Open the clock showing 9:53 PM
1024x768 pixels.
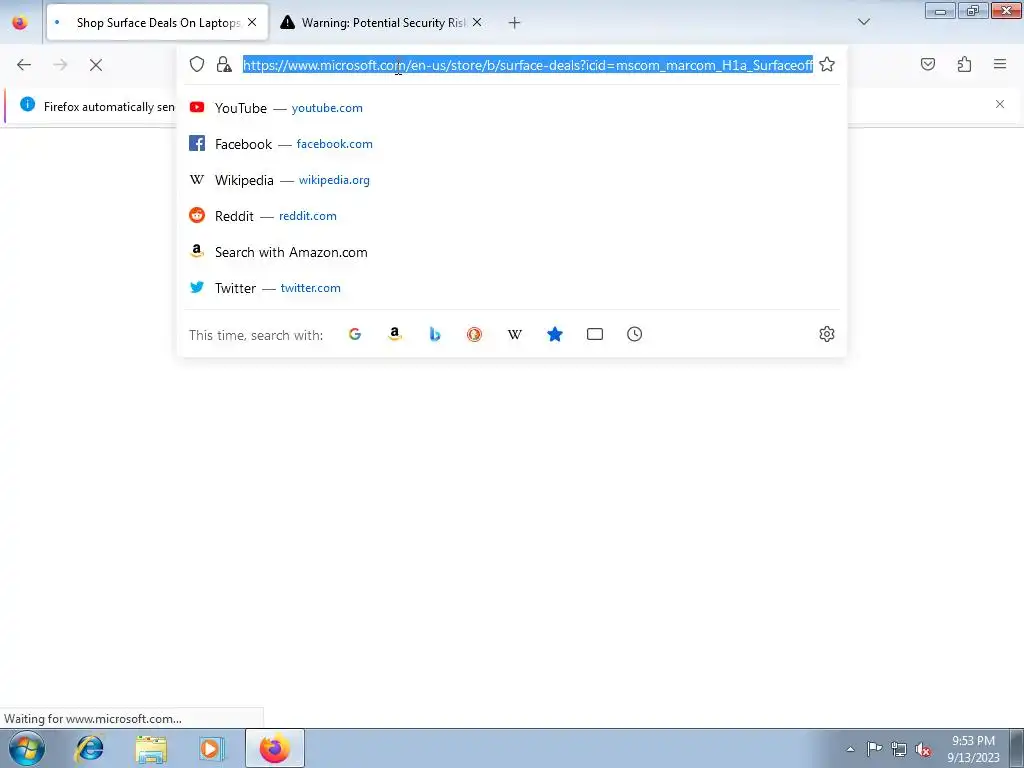point(973,748)
